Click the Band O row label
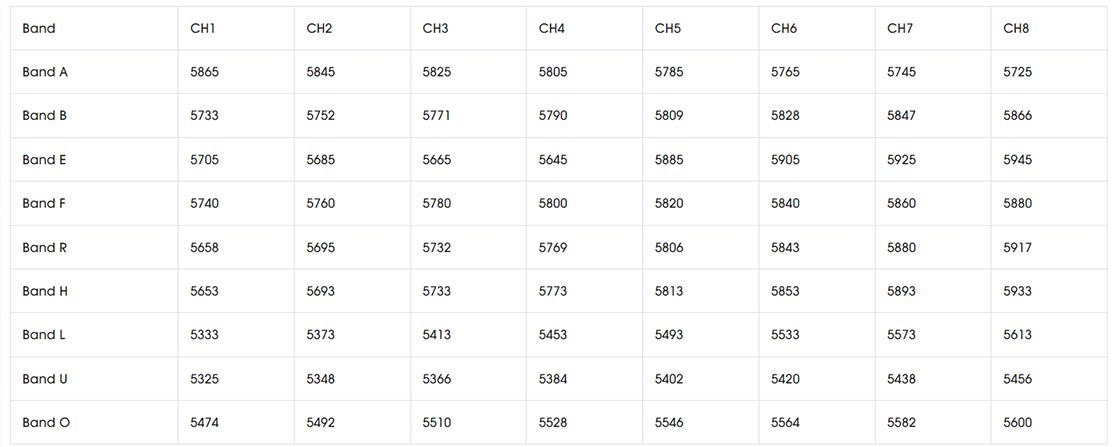The width and height of the screenshot is (1112, 447). (46, 423)
